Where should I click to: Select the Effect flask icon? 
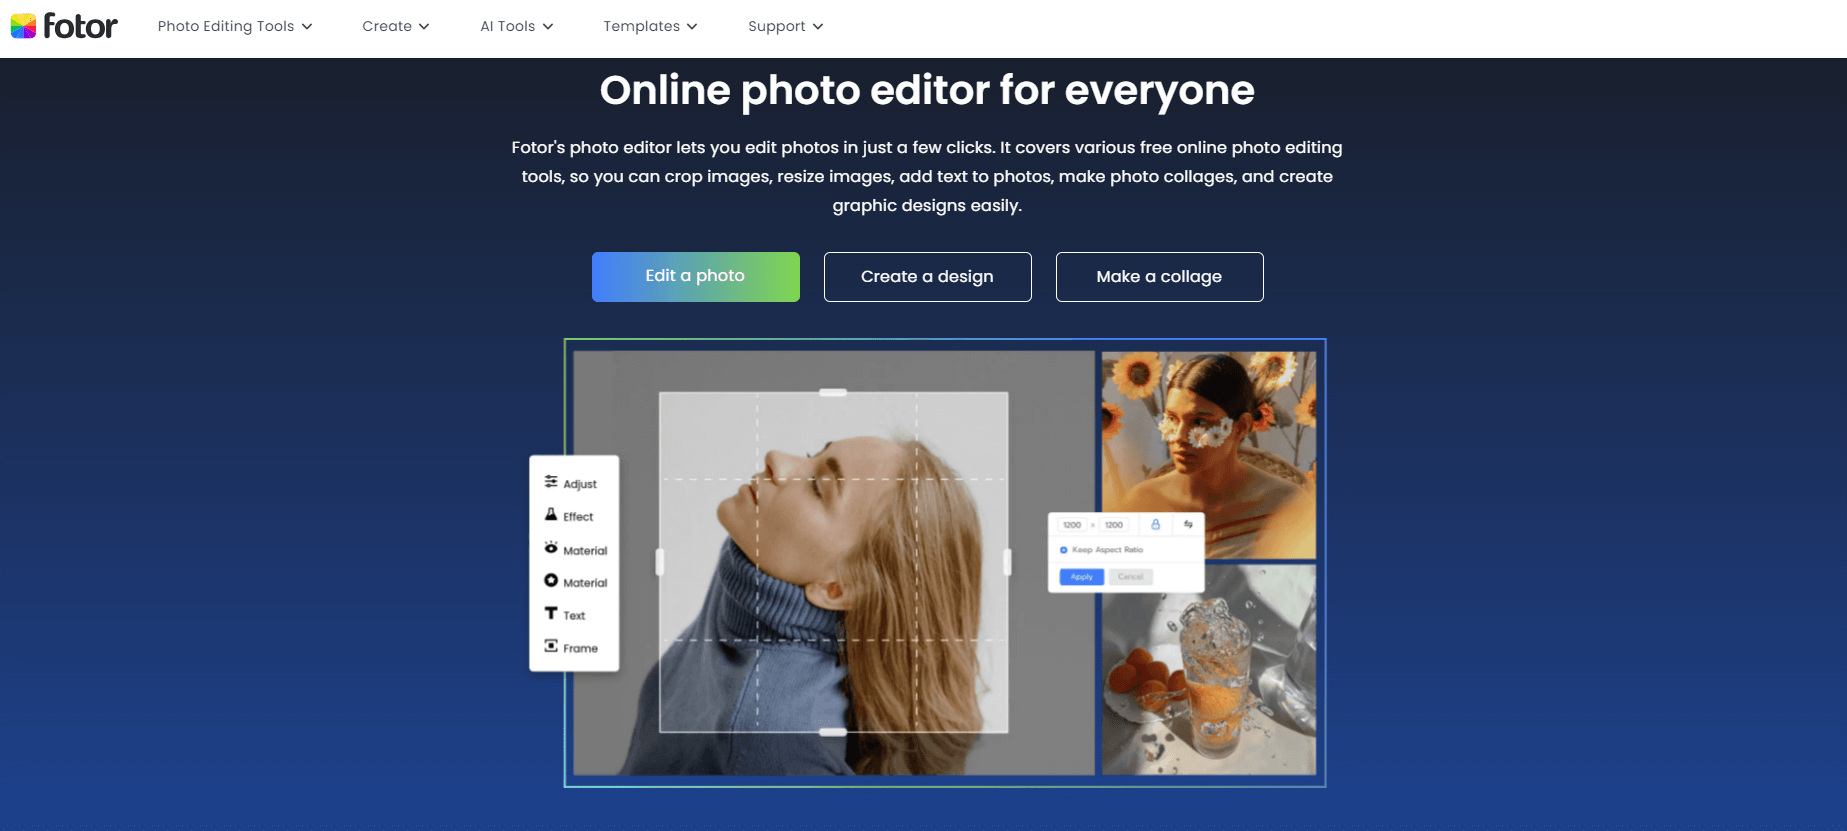point(551,515)
